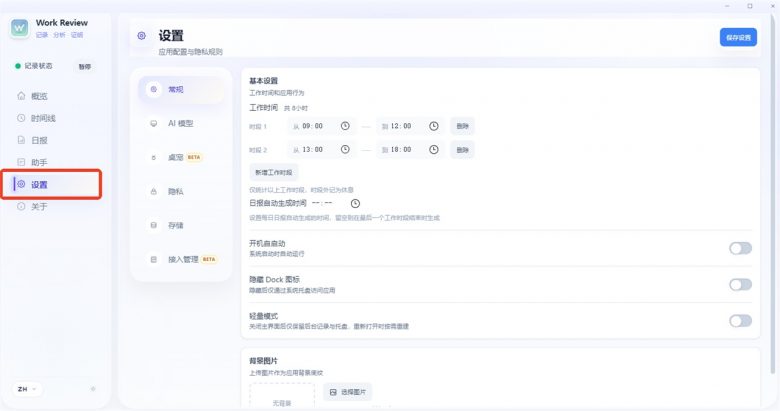Open 时间线 via its clock icon
The height and width of the screenshot is (411, 780).
tap(21, 118)
